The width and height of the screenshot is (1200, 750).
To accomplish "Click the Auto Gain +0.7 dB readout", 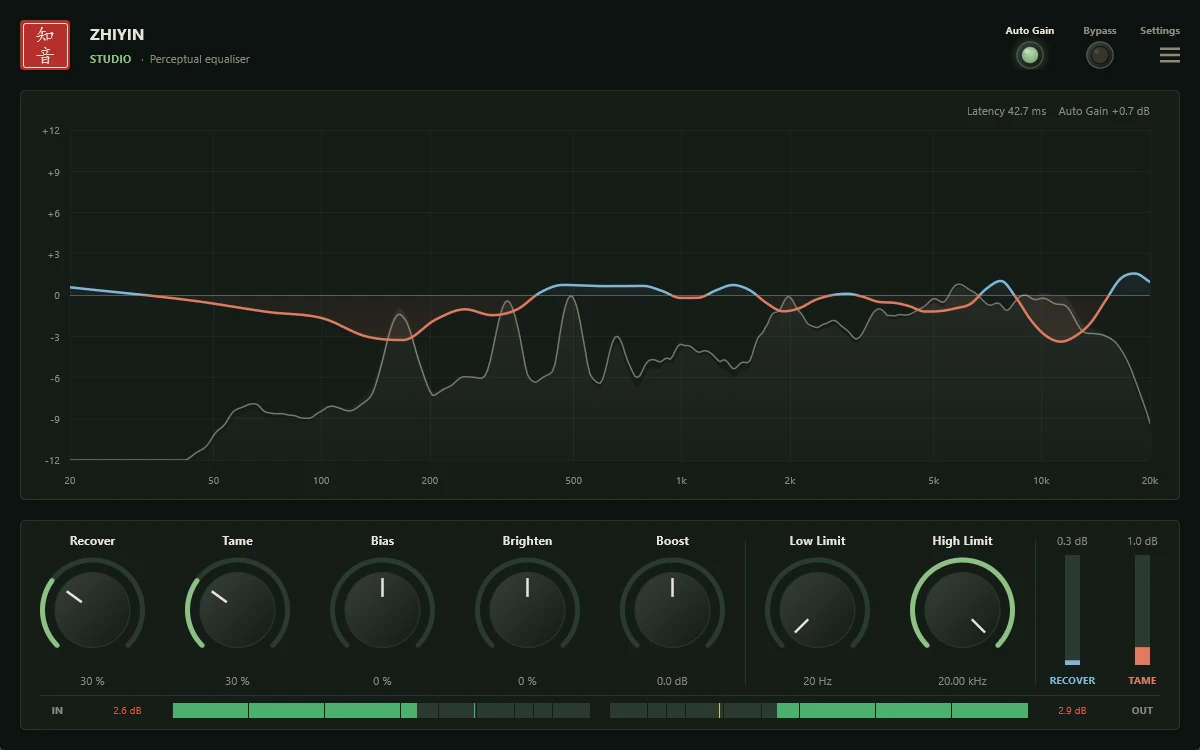I will (1104, 111).
